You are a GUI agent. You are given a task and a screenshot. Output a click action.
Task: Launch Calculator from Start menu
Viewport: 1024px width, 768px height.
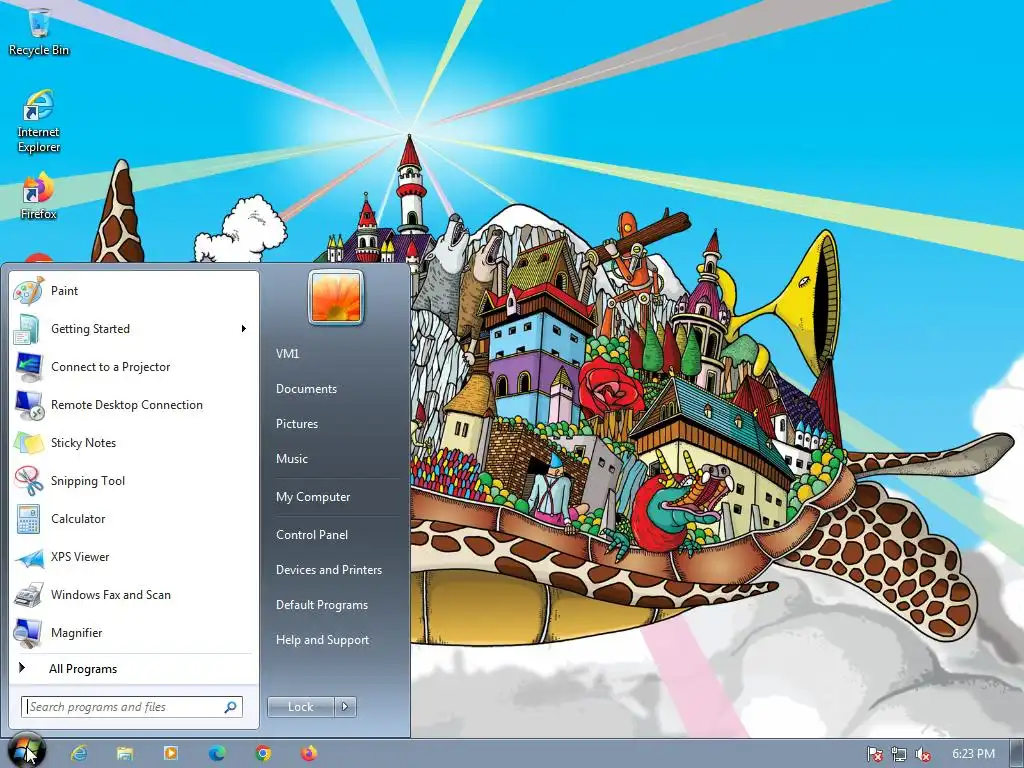pyautogui.click(x=134, y=519)
